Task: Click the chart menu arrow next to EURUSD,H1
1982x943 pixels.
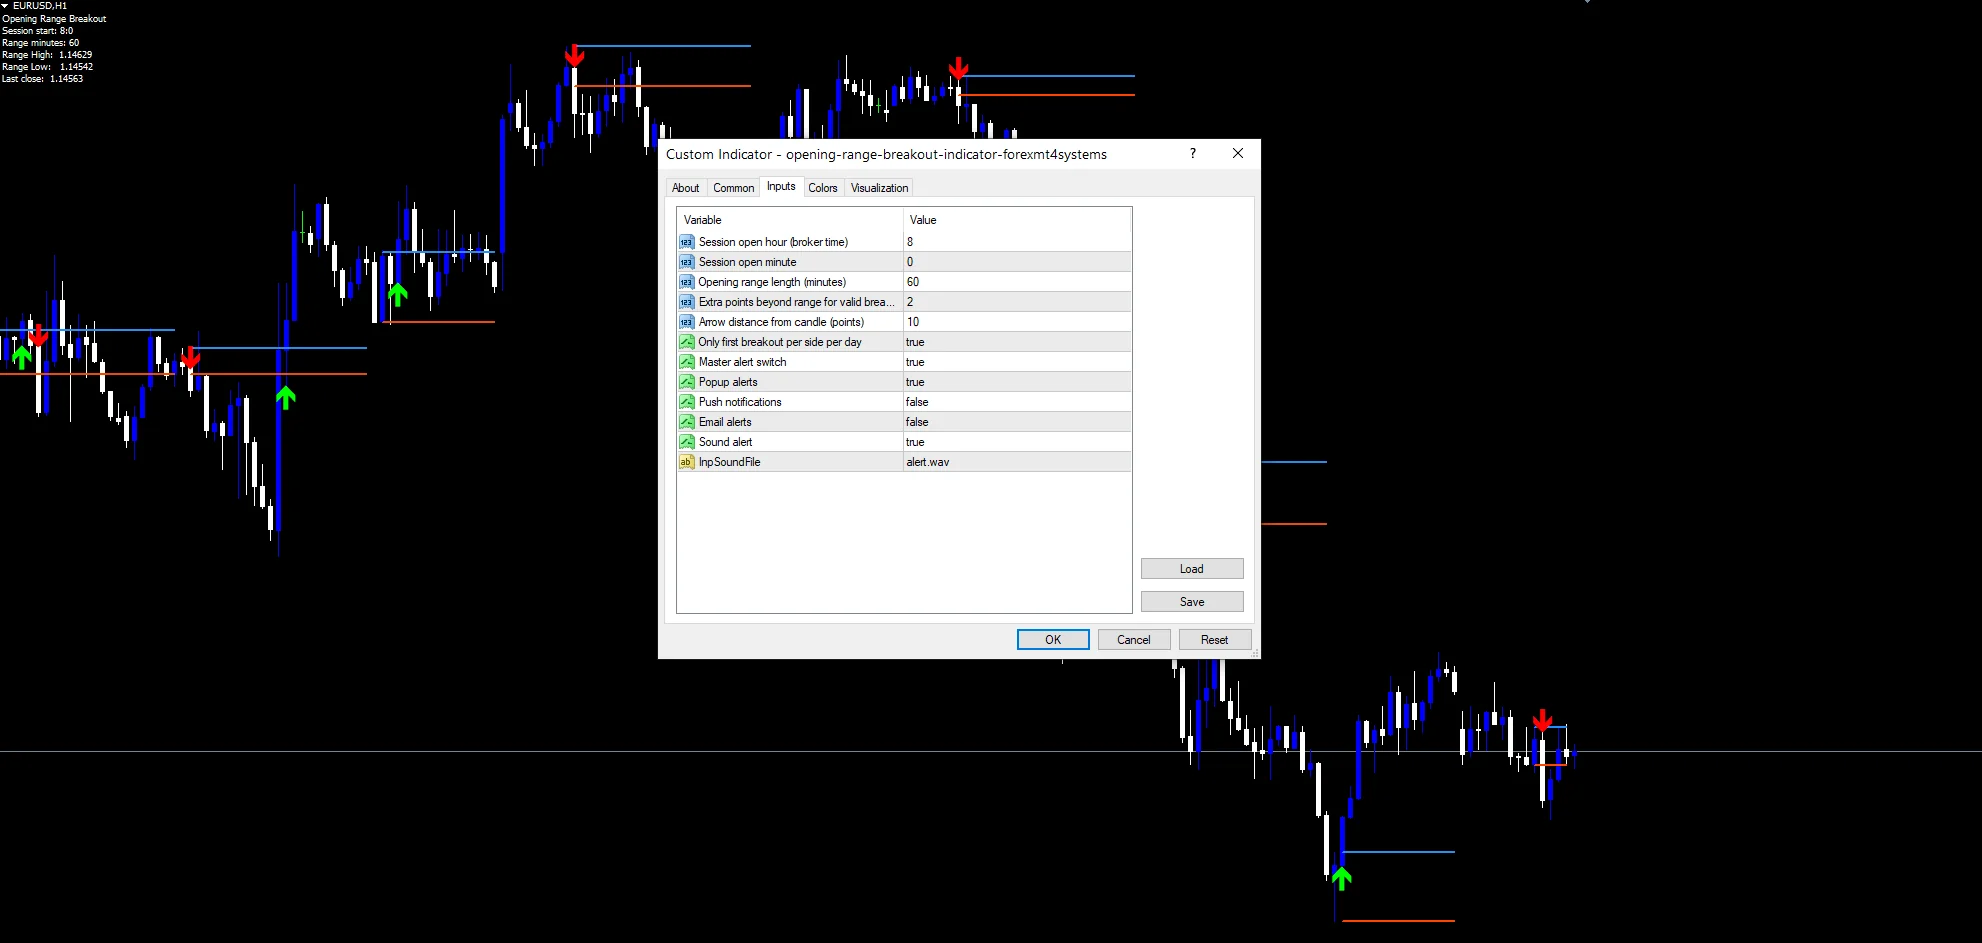Action: 5,6
